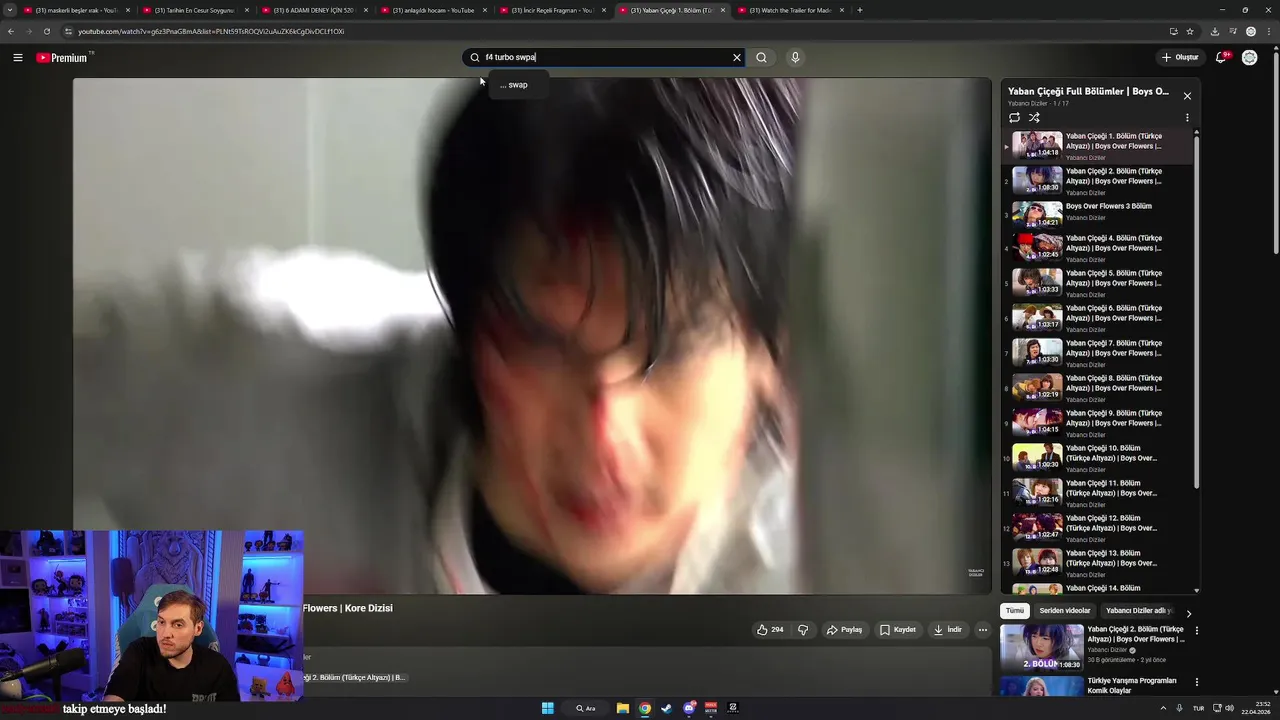The image size is (1280, 720).
Task: Click the browser address bar URL
Action: 211,31
